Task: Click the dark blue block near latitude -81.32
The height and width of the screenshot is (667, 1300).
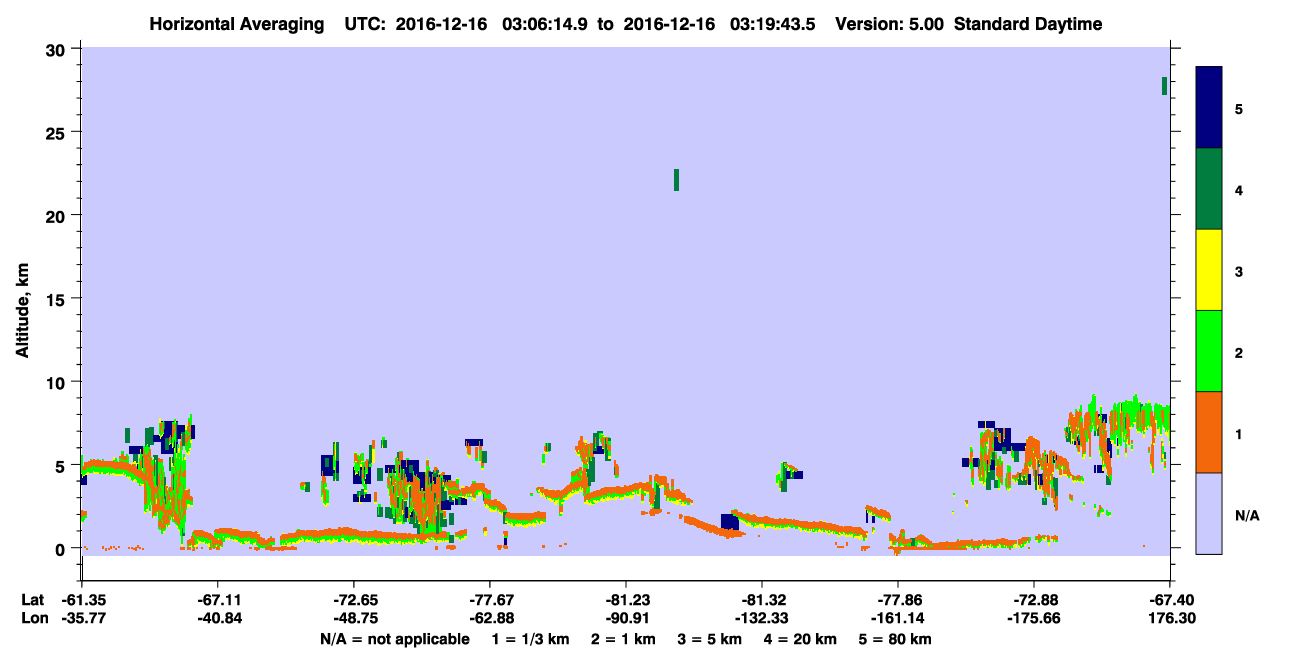Action: (730, 522)
